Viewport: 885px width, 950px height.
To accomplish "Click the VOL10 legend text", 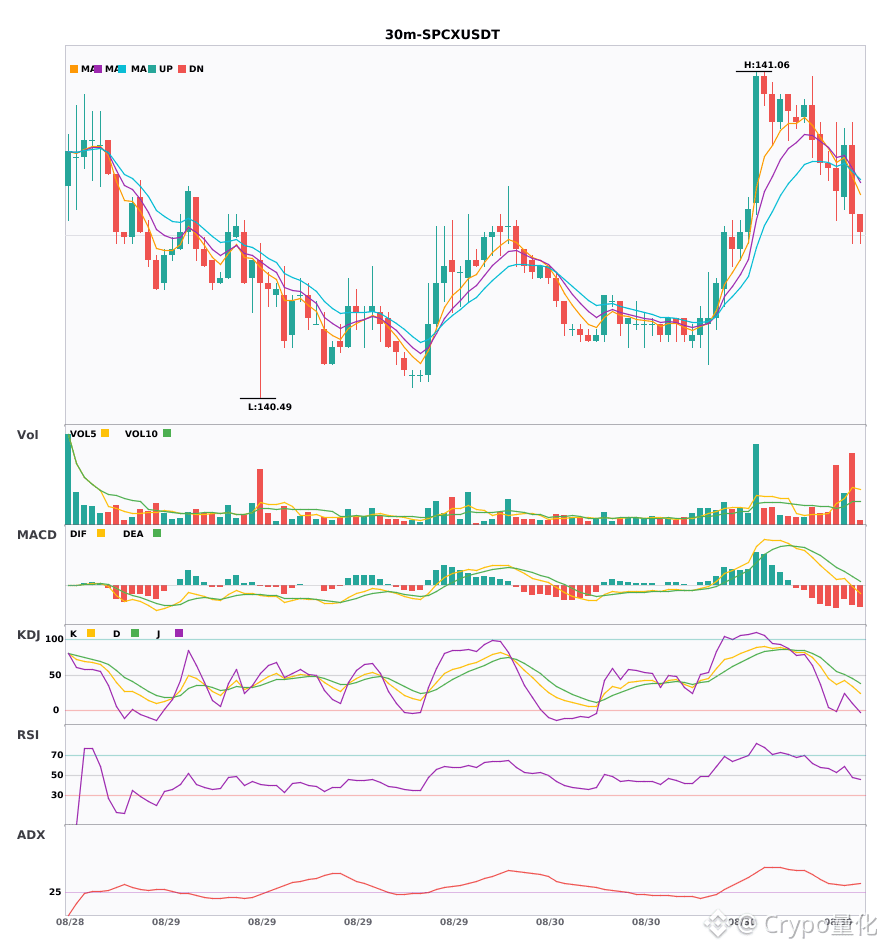I will pos(141,434).
